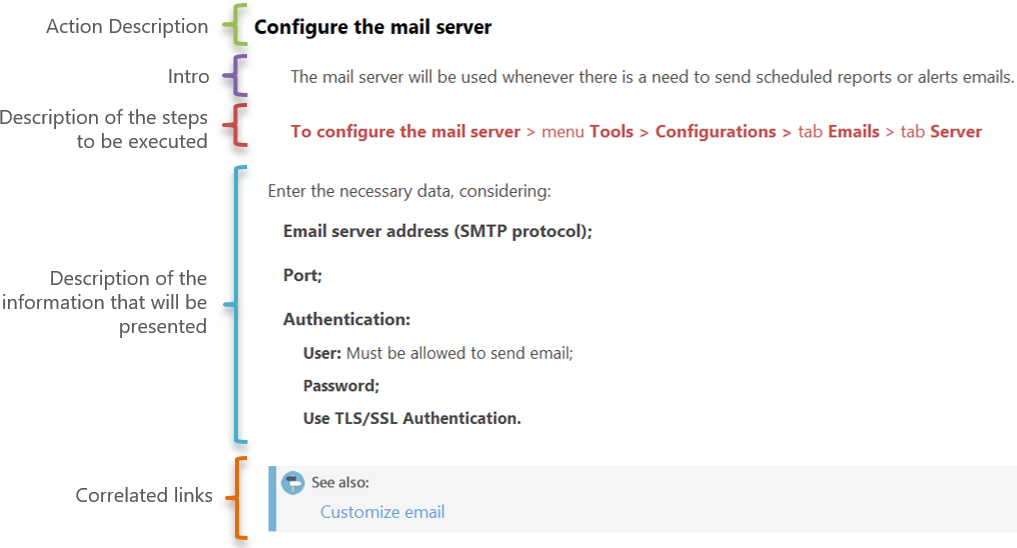Click the Password field description

[x=341, y=385]
